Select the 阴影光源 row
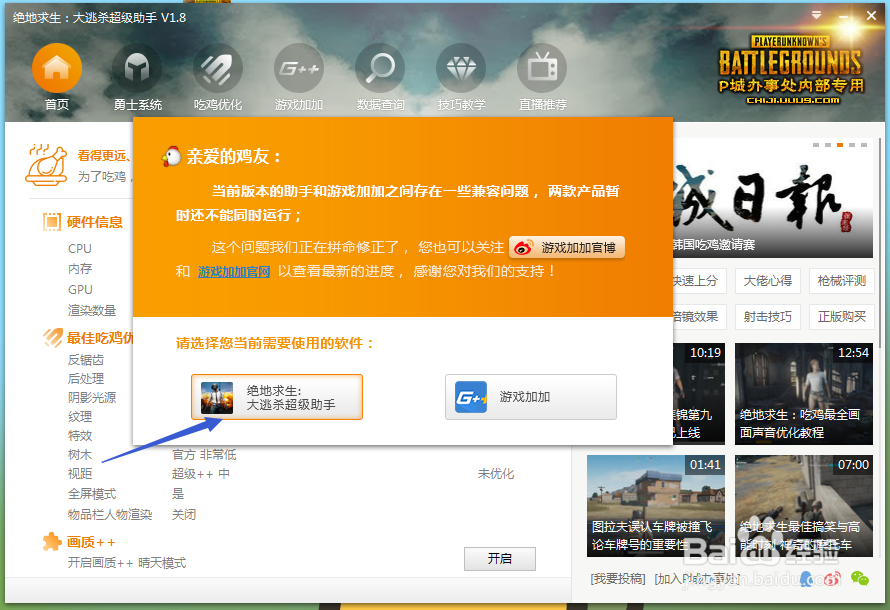This screenshot has width=890, height=610. (x=92, y=397)
